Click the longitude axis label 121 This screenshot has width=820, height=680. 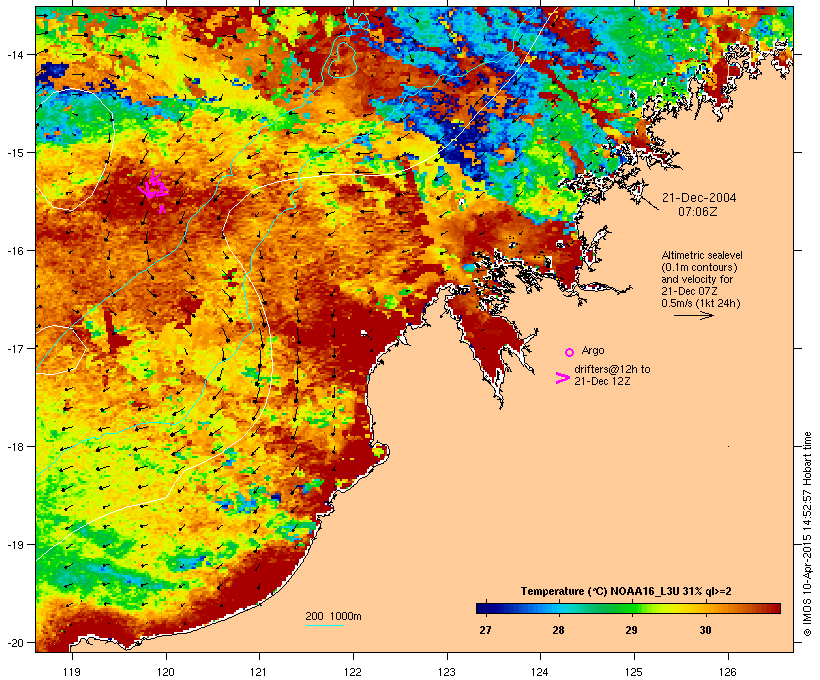pos(259,672)
